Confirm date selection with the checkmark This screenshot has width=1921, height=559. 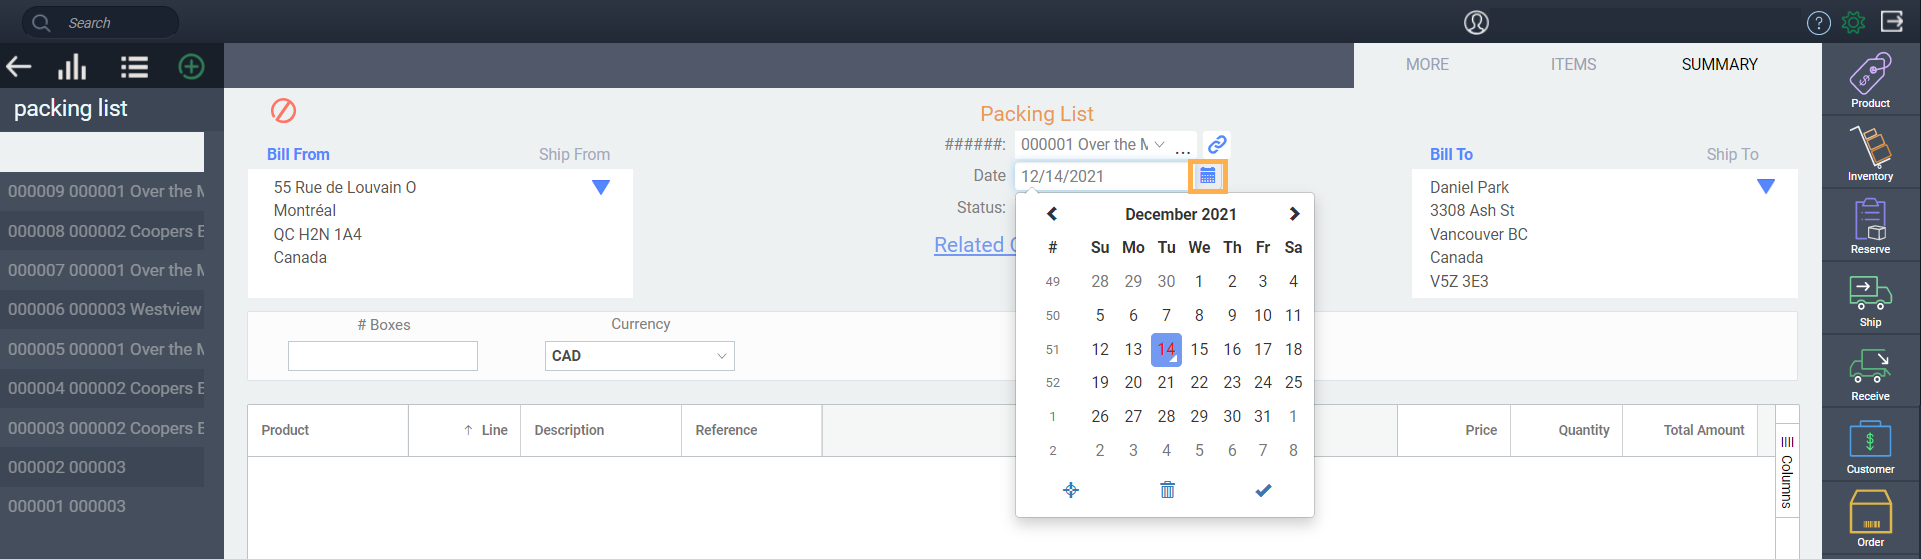(1263, 490)
